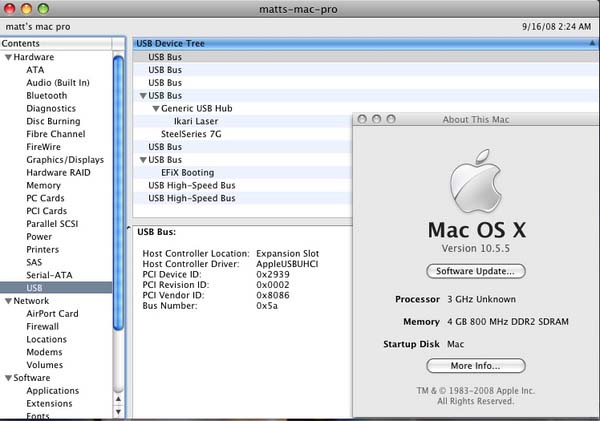Image resolution: width=600 pixels, height=421 pixels.
Task: Choose Serial-ATA from the hardware list
Action: [48, 275]
